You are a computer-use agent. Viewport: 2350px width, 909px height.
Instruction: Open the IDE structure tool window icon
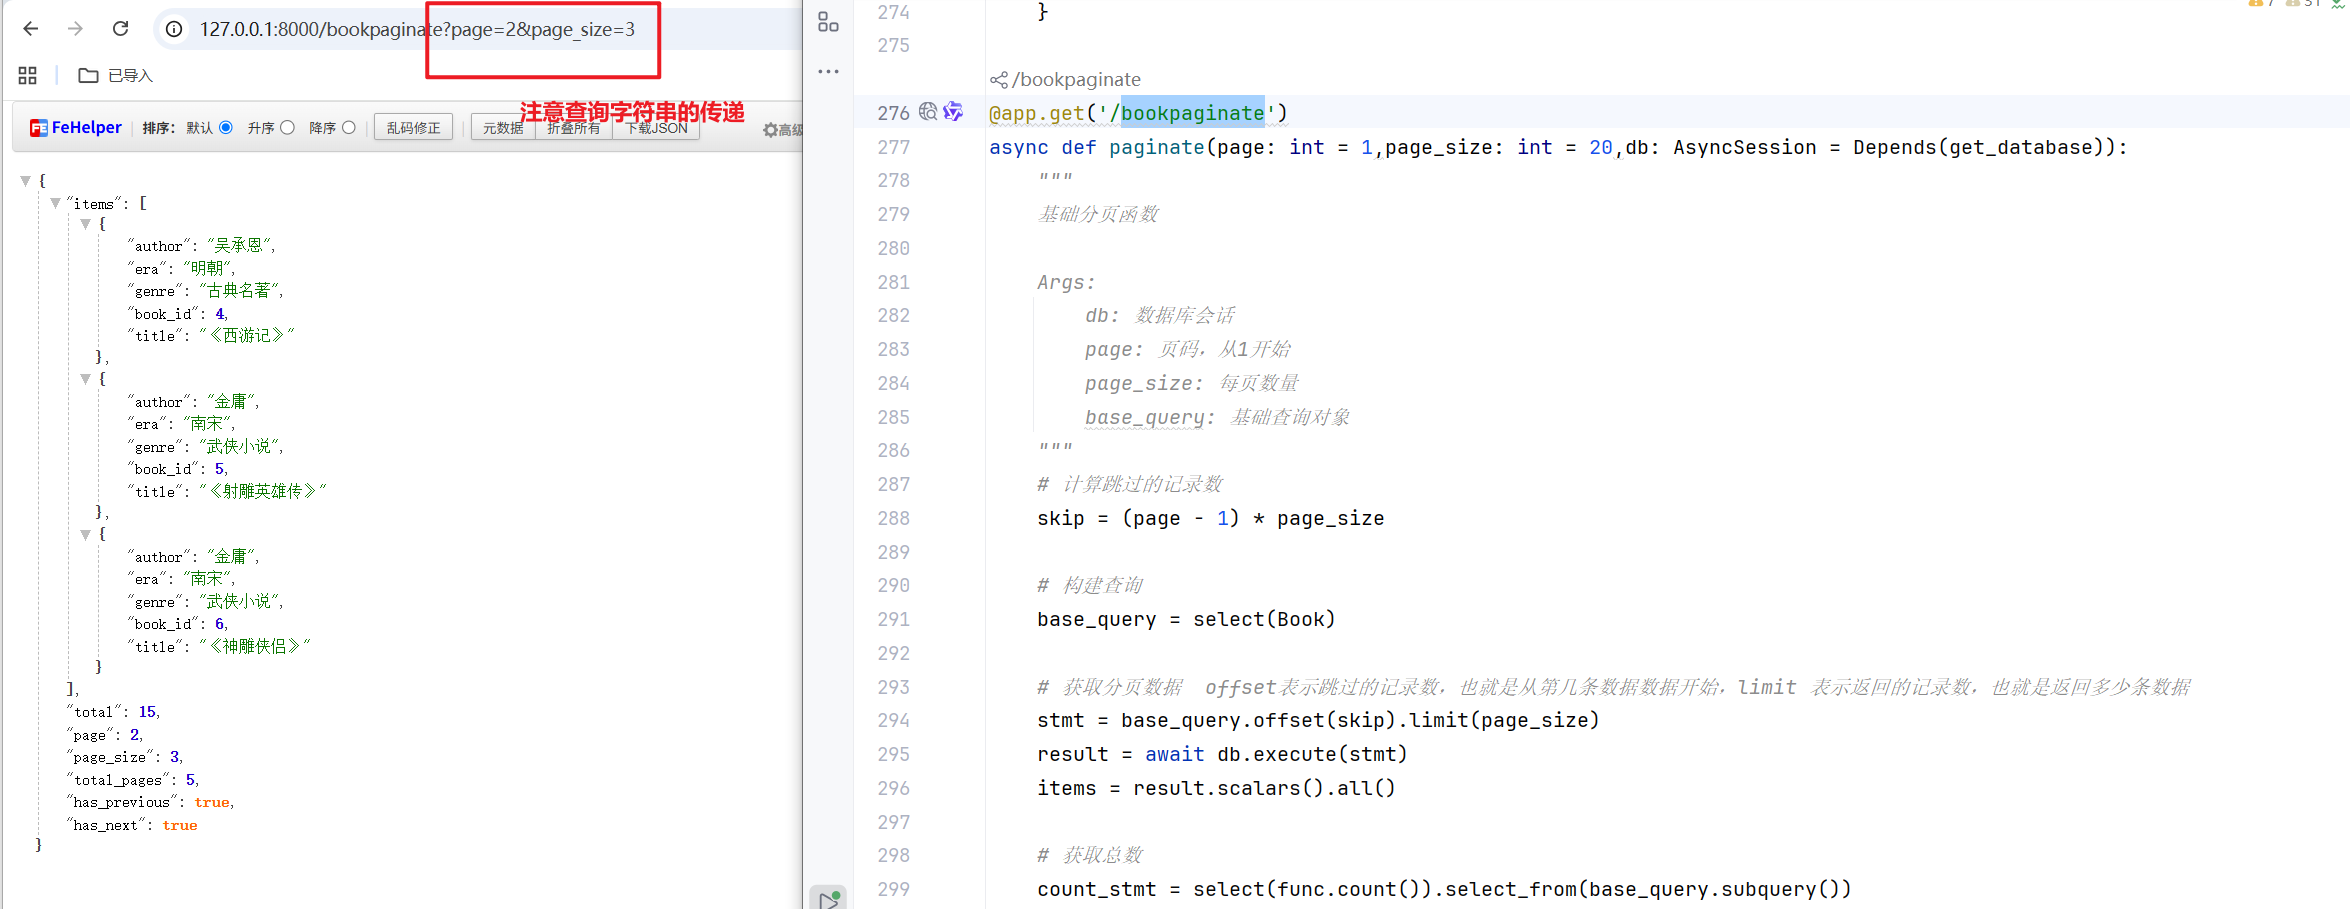coord(828,22)
